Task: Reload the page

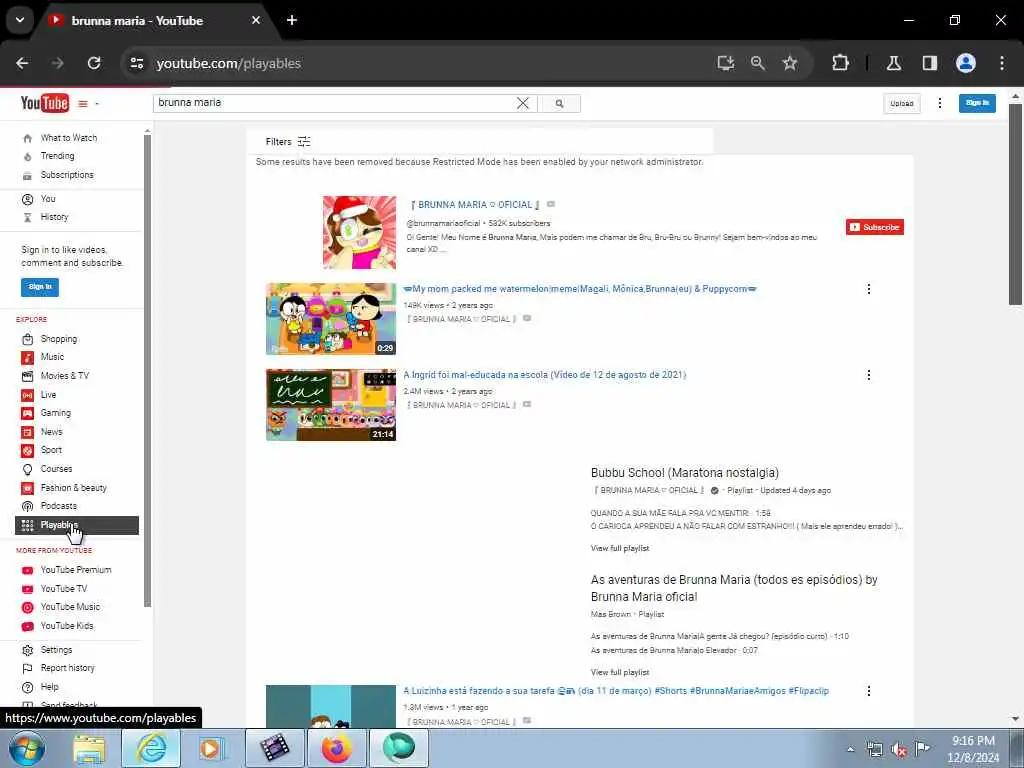Action: click(94, 63)
